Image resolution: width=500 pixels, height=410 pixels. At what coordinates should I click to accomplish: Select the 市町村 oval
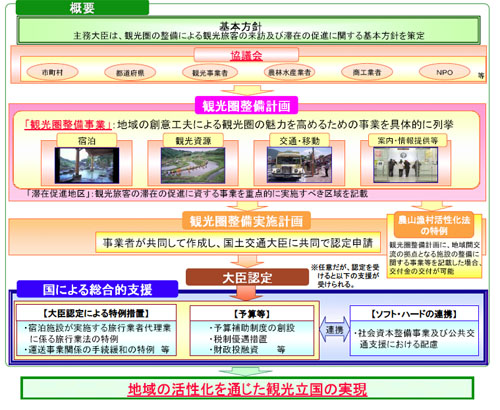click(x=52, y=72)
